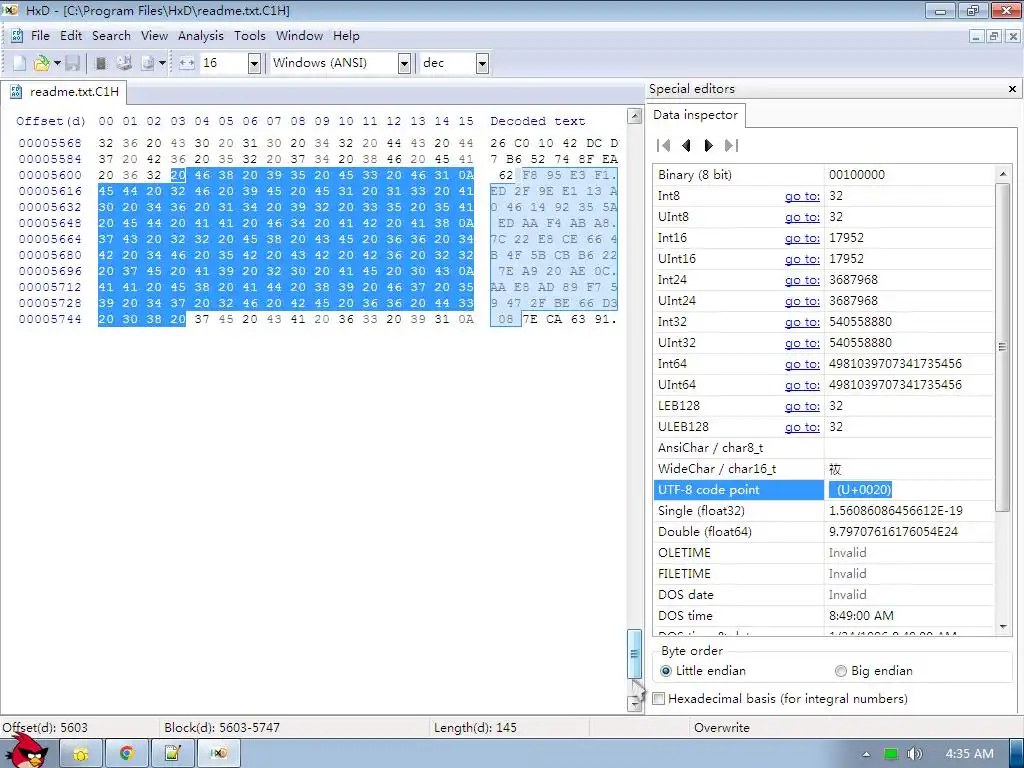This screenshot has height=768, width=1024.
Task: Jump to first byte in Data inspector
Action: 664,146
